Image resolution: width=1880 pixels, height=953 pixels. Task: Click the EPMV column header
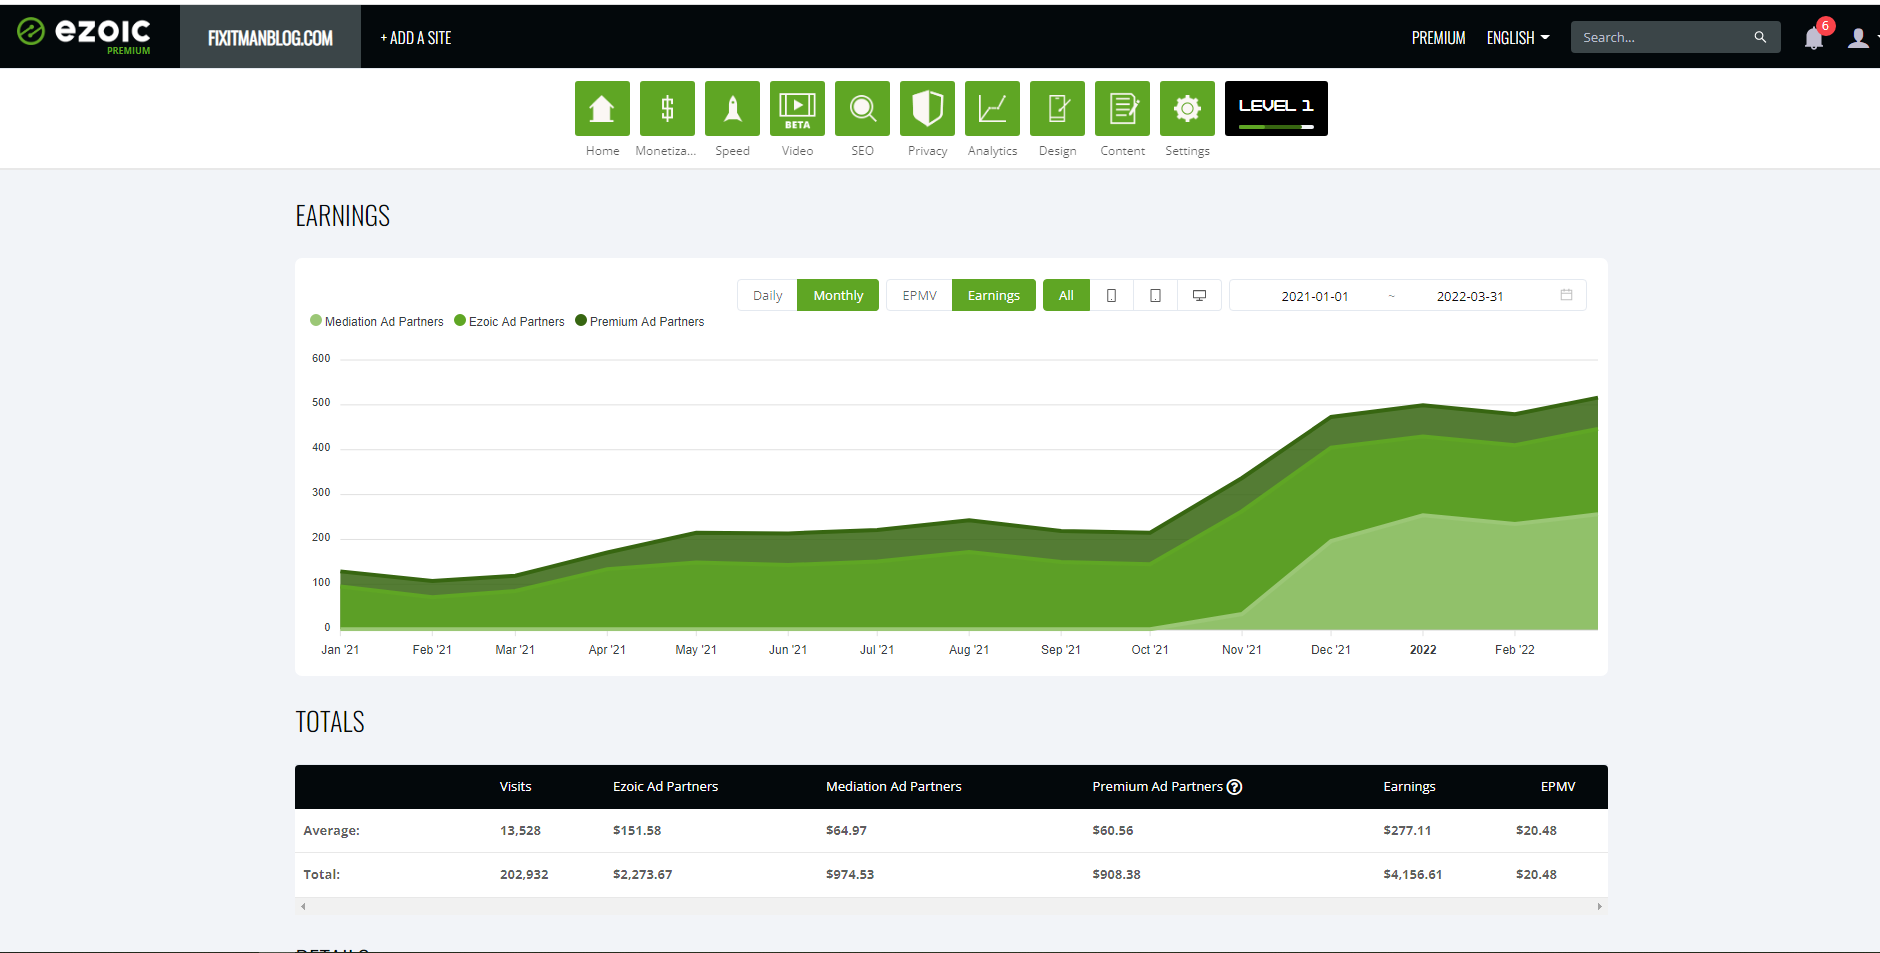point(1558,787)
